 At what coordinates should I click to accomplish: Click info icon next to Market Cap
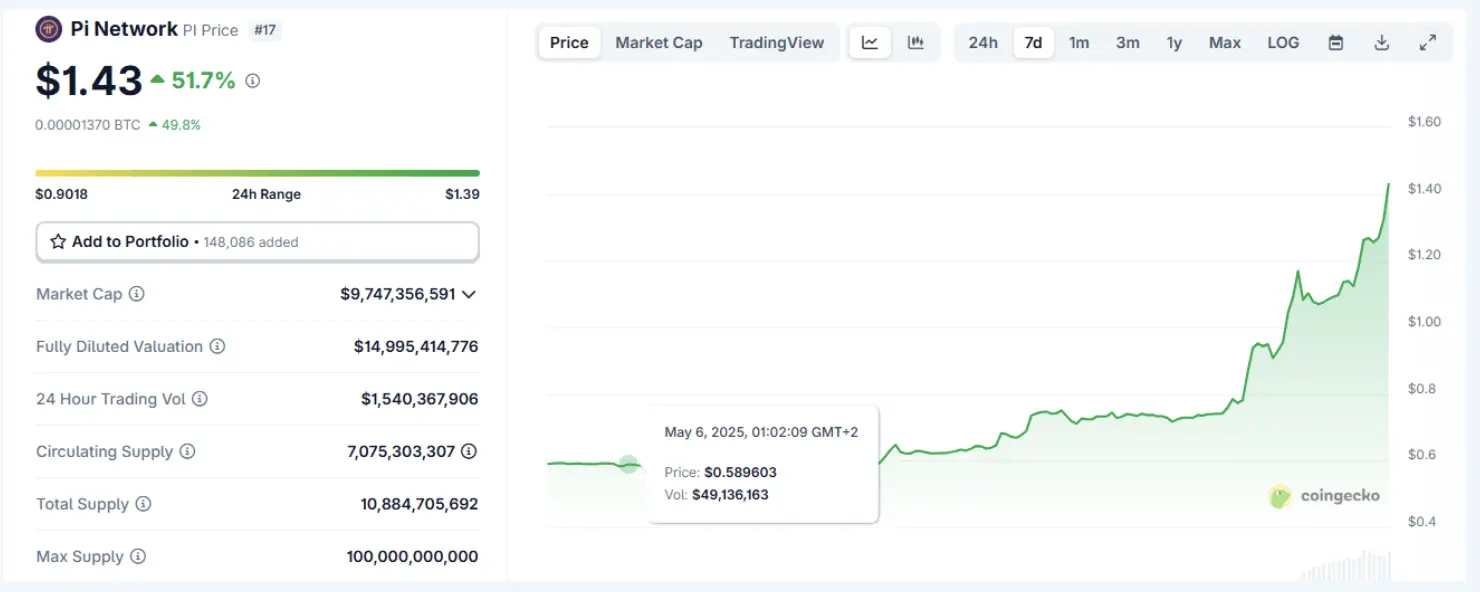coord(137,294)
